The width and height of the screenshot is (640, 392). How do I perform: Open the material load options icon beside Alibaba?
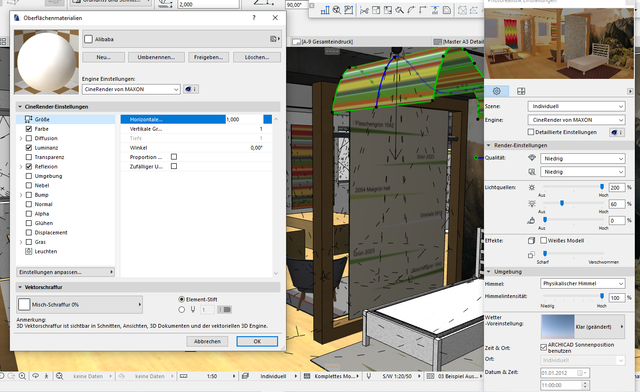click(275, 39)
